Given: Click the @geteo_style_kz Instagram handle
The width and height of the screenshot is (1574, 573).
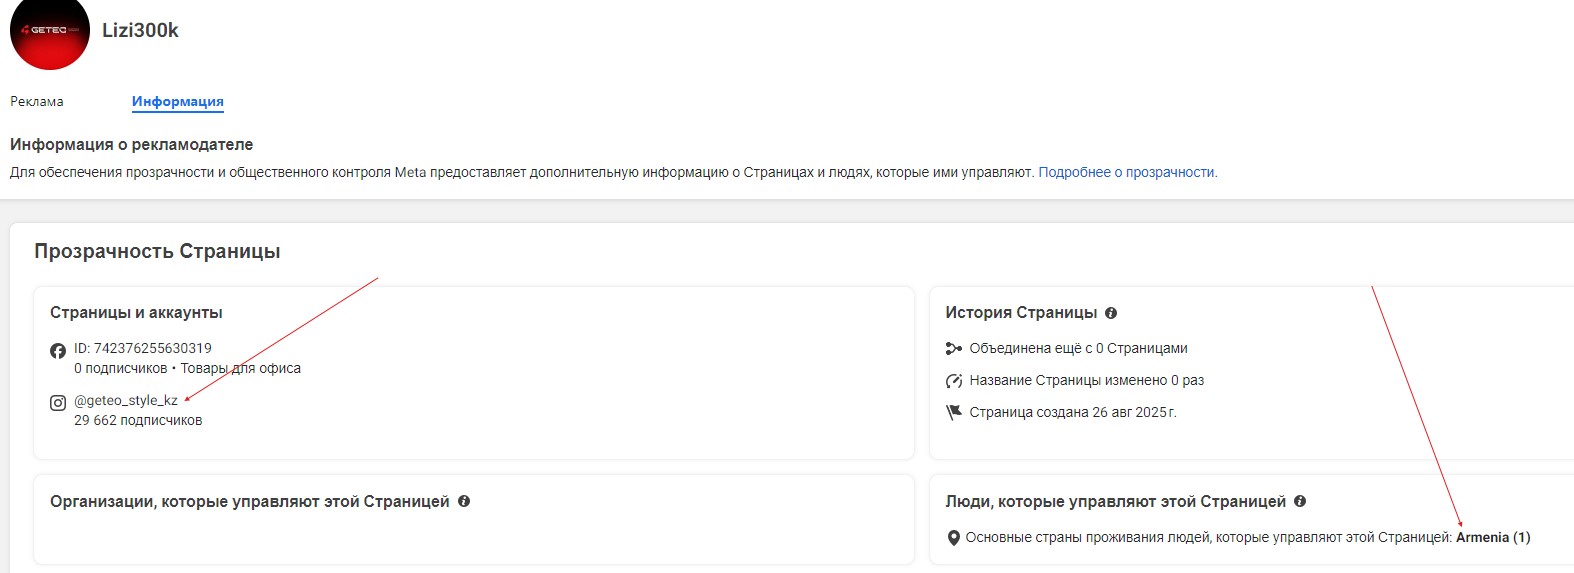Looking at the screenshot, I should pyautogui.click(x=126, y=400).
